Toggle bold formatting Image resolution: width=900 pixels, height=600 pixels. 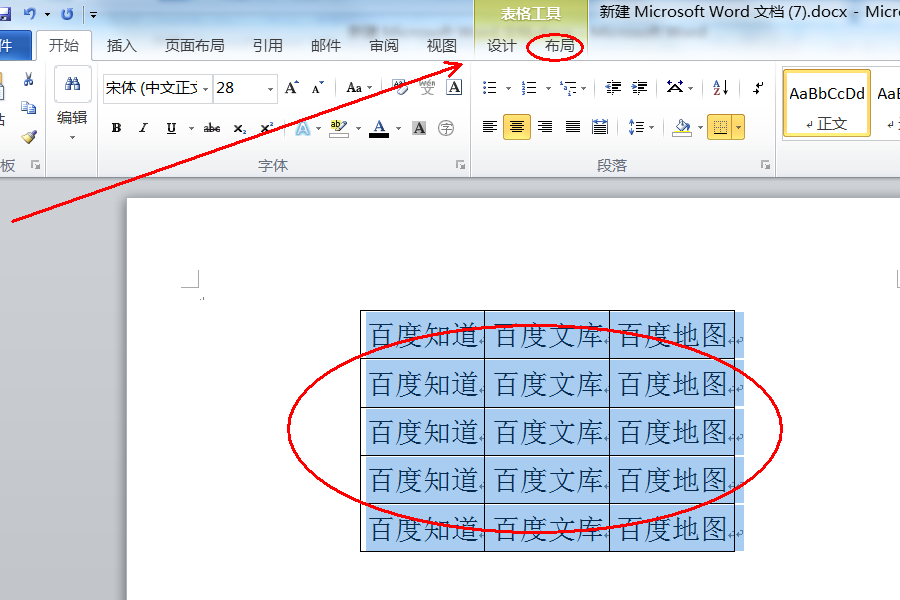tap(117, 127)
